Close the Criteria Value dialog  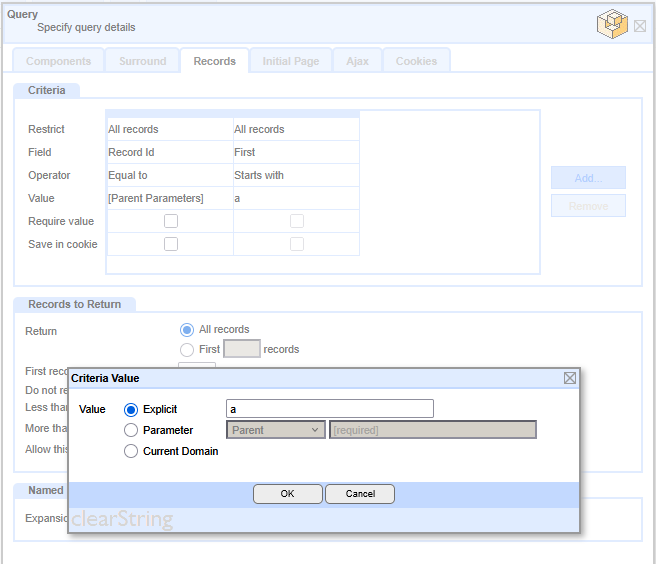click(x=569, y=378)
